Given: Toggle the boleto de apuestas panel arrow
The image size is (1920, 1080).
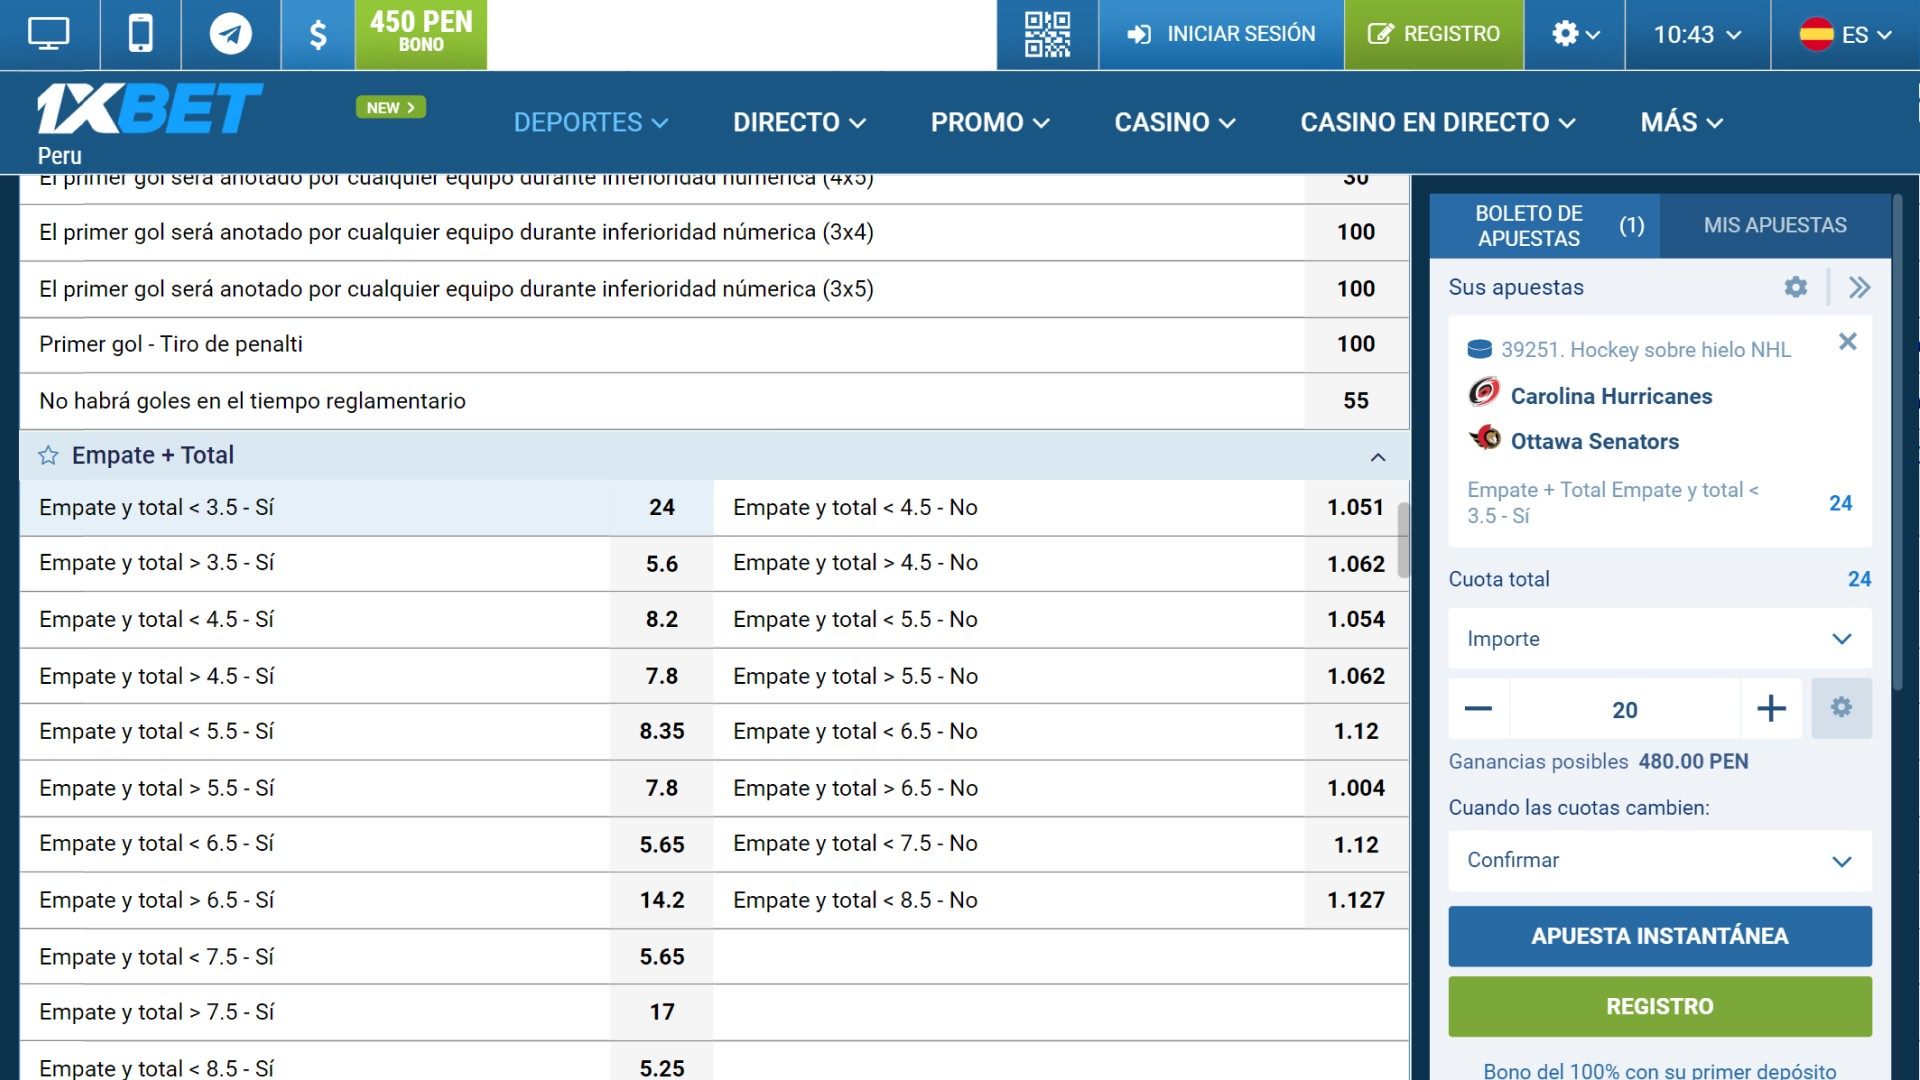Looking at the screenshot, I should tap(1858, 287).
